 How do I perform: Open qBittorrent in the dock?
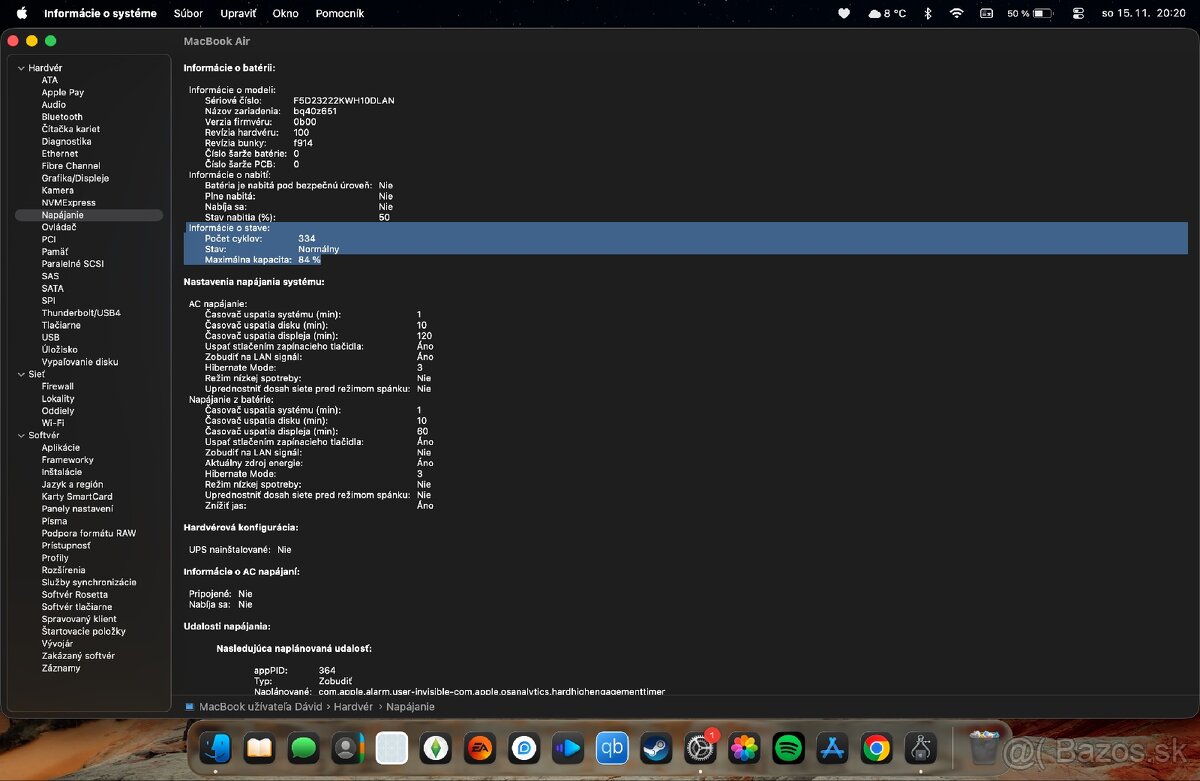(x=612, y=748)
